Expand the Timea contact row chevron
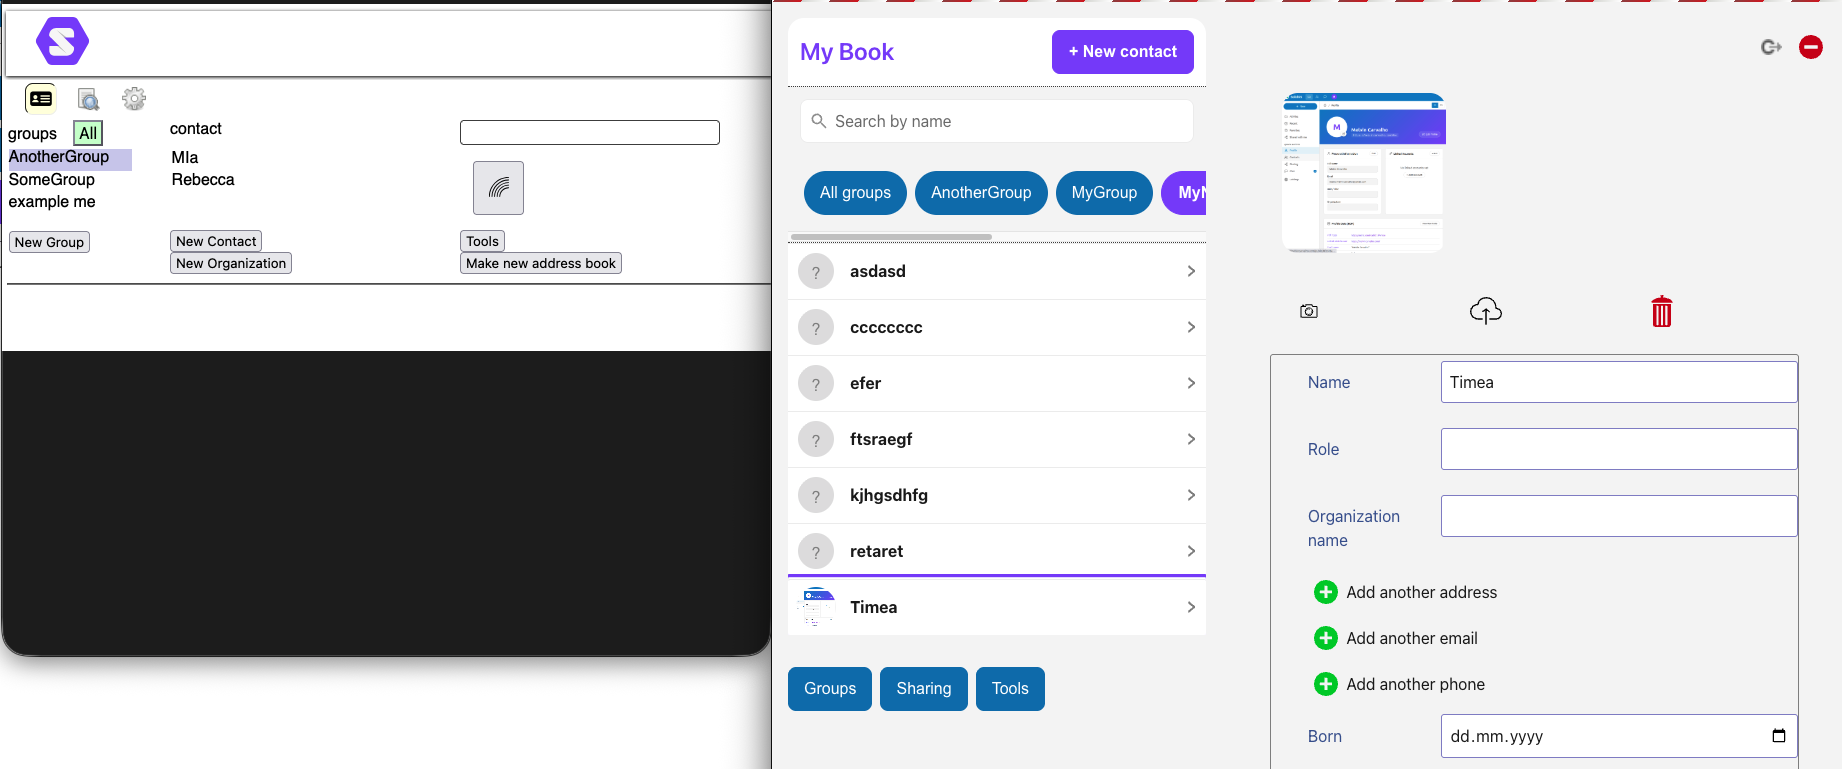This screenshot has width=1842, height=769. pos(1190,607)
